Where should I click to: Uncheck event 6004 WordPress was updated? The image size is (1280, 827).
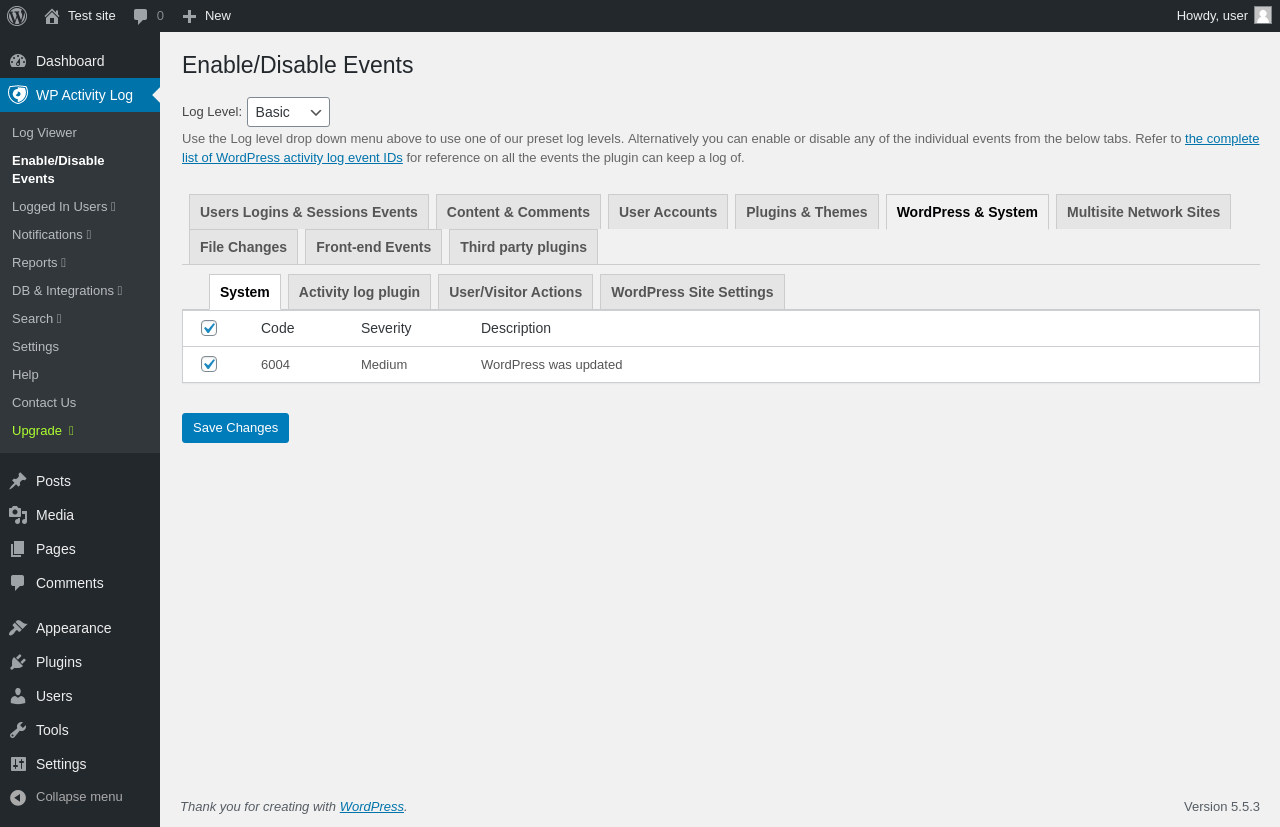tap(209, 364)
